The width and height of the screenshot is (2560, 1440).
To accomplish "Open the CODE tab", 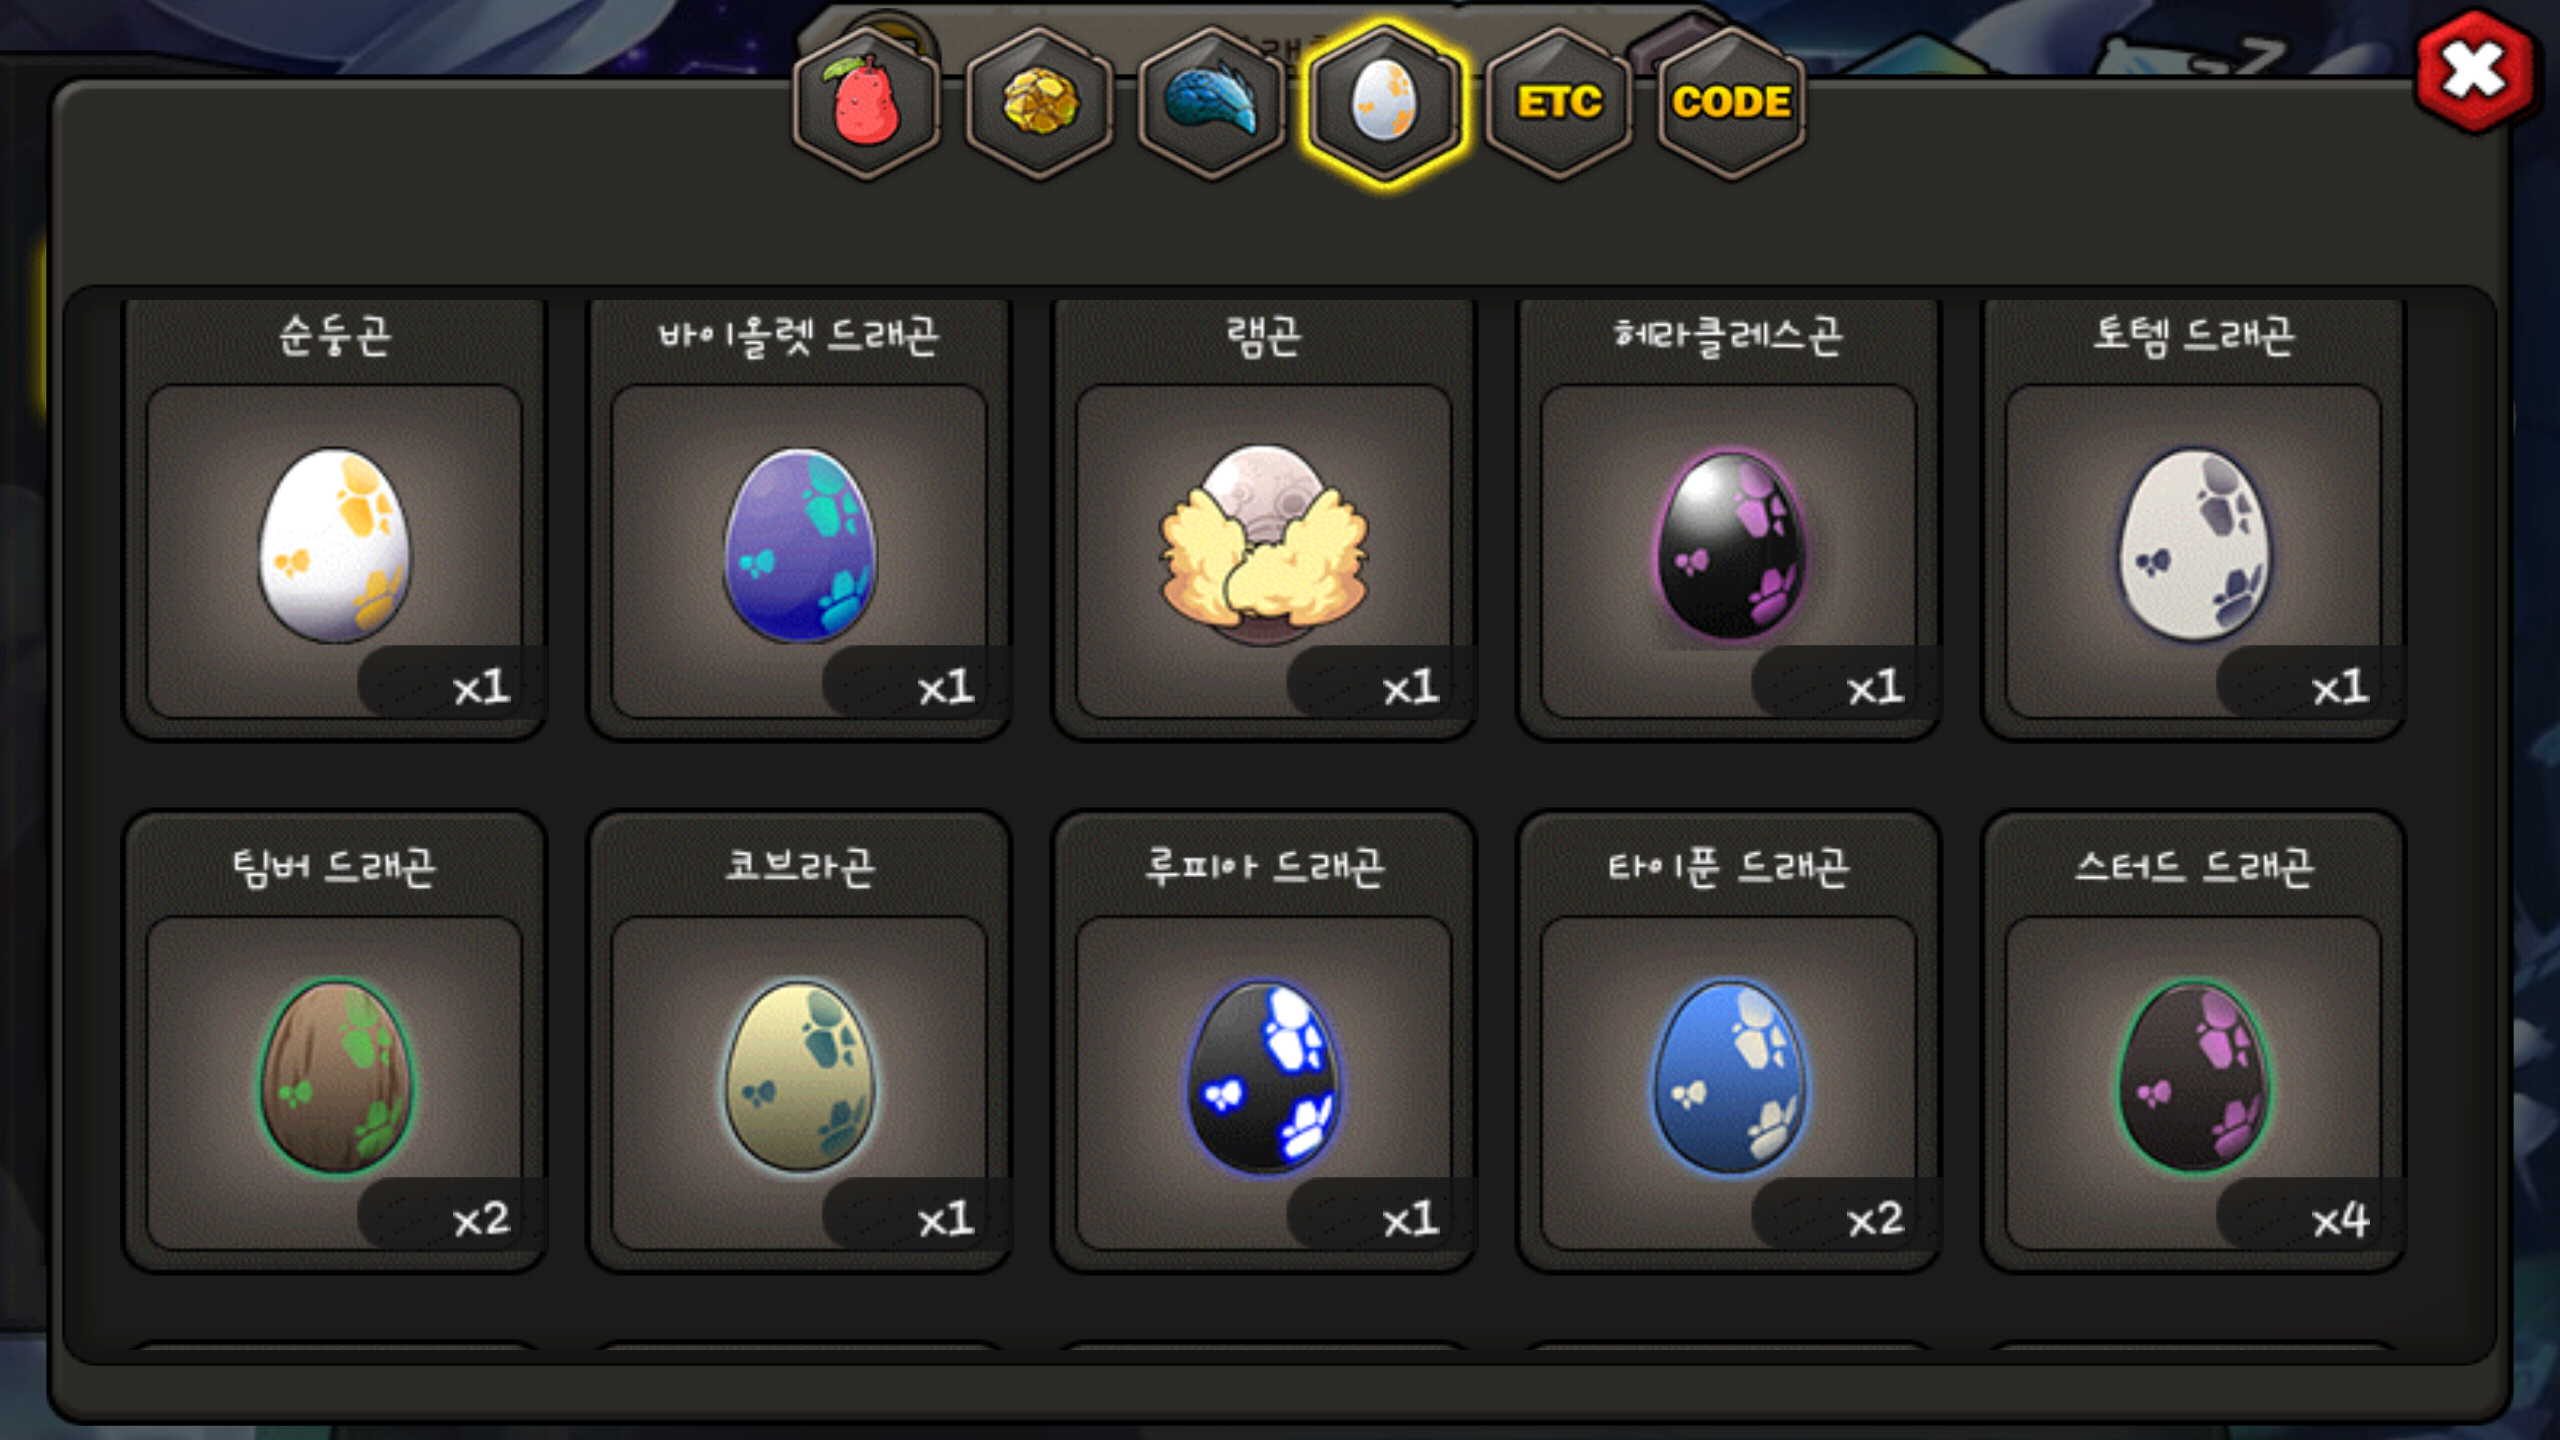I will pyautogui.click(x=1732, y=103).
